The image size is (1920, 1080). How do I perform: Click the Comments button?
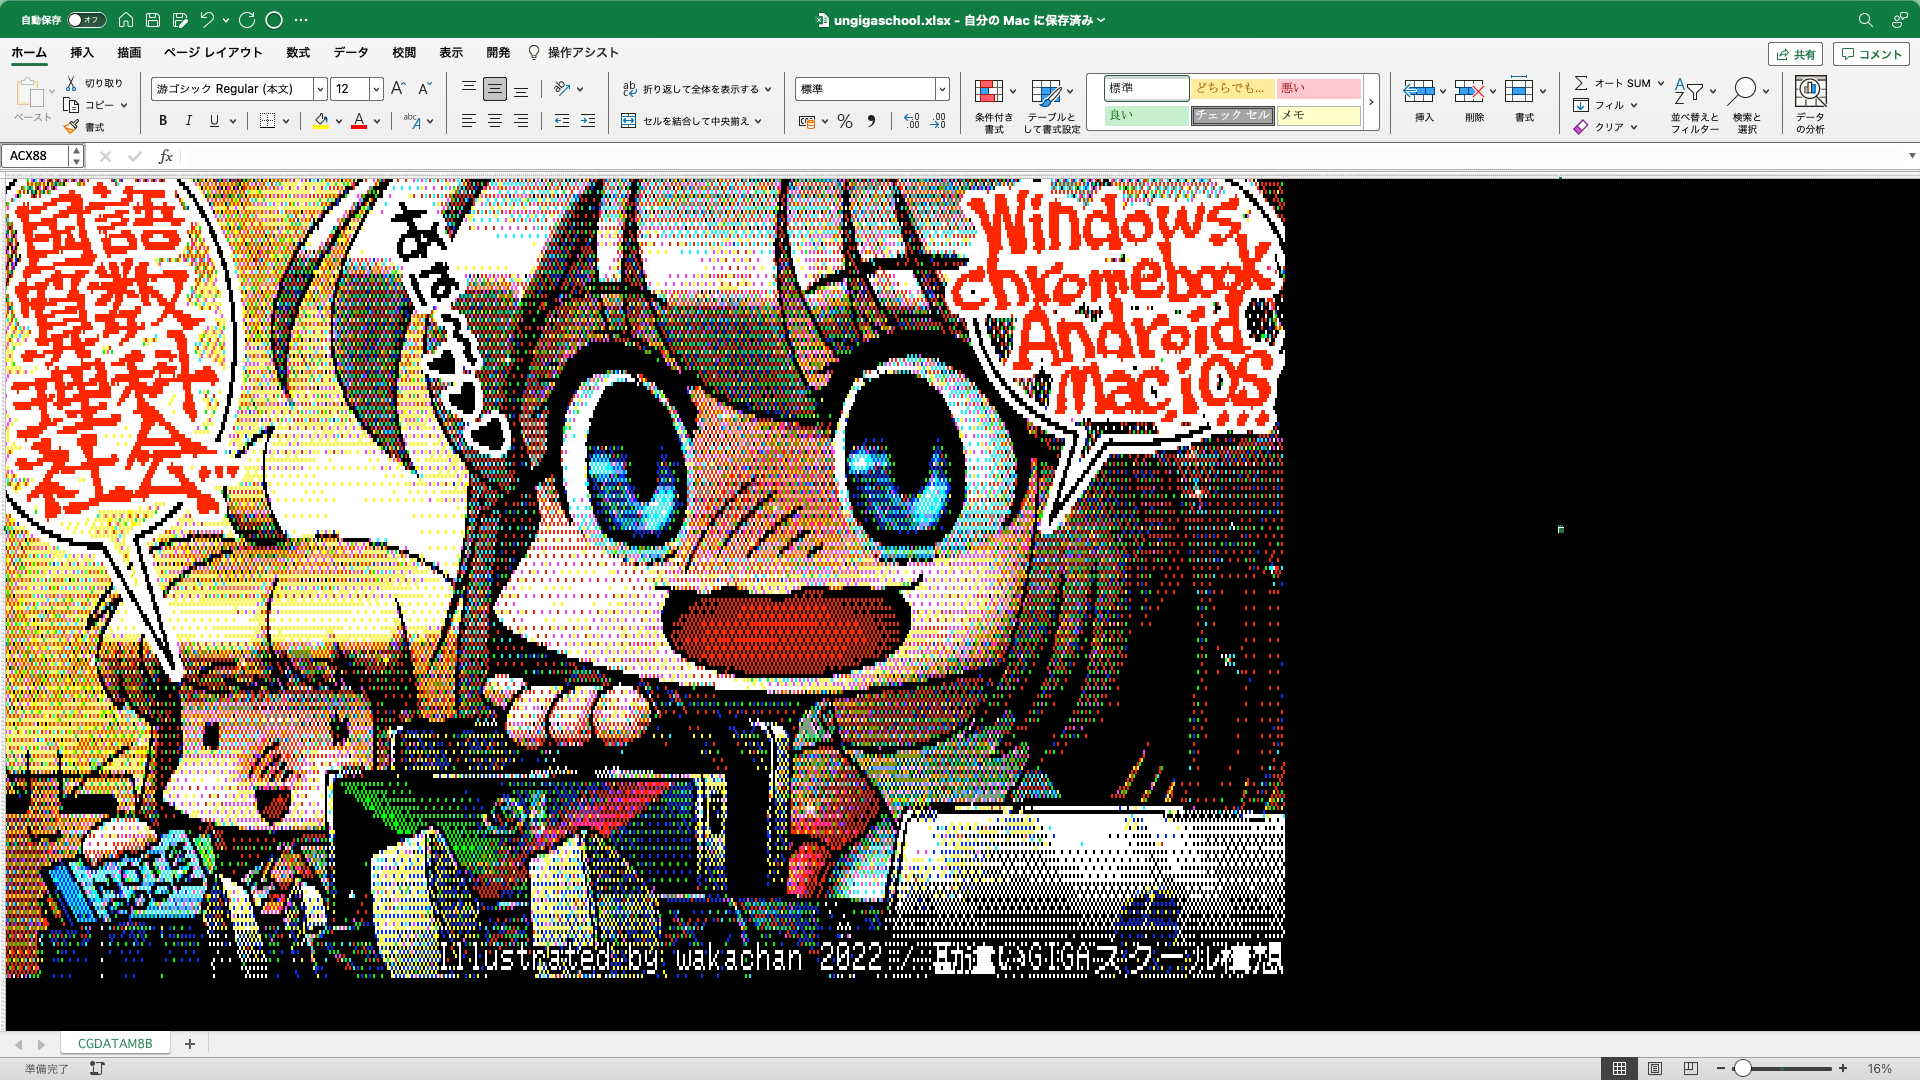(1871, 54)
